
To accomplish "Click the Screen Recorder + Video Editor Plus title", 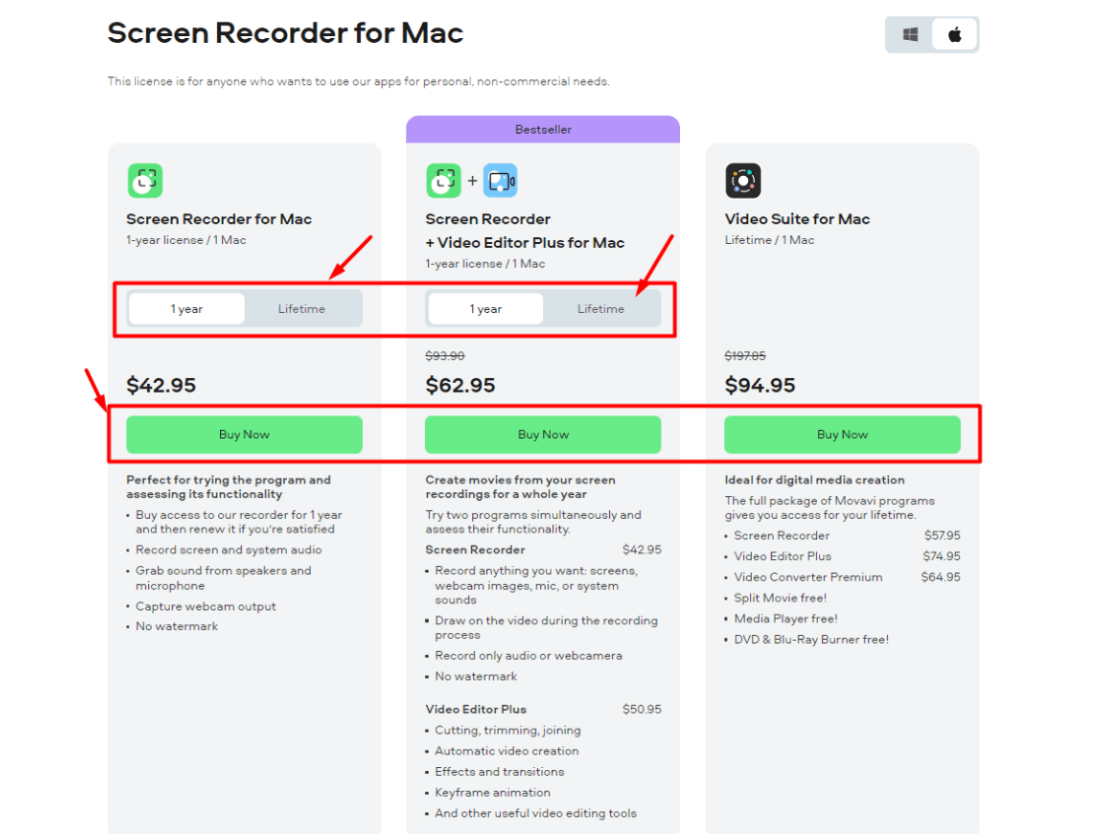I will tap(525, 231).
